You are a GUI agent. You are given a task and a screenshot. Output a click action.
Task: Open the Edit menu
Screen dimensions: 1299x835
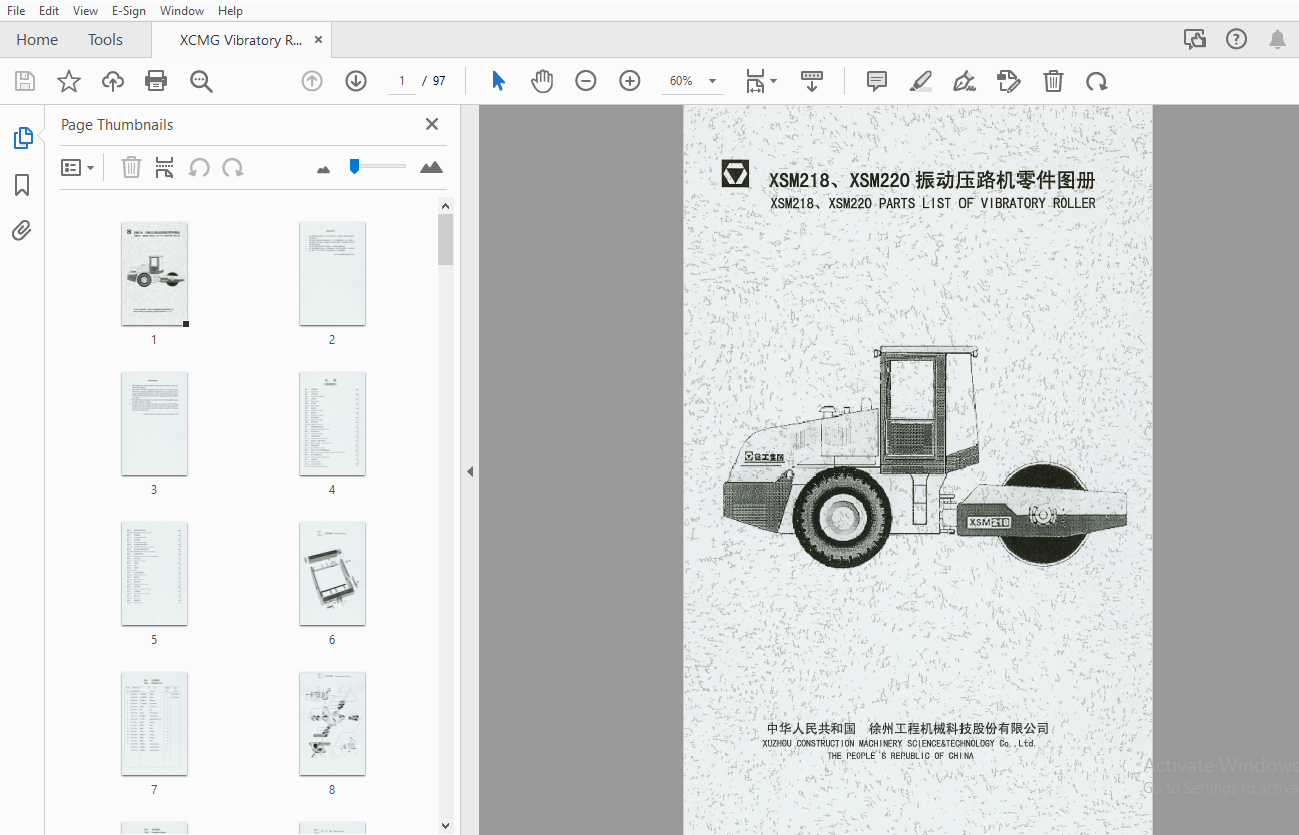pyautogui.click(x=49, y=11)
